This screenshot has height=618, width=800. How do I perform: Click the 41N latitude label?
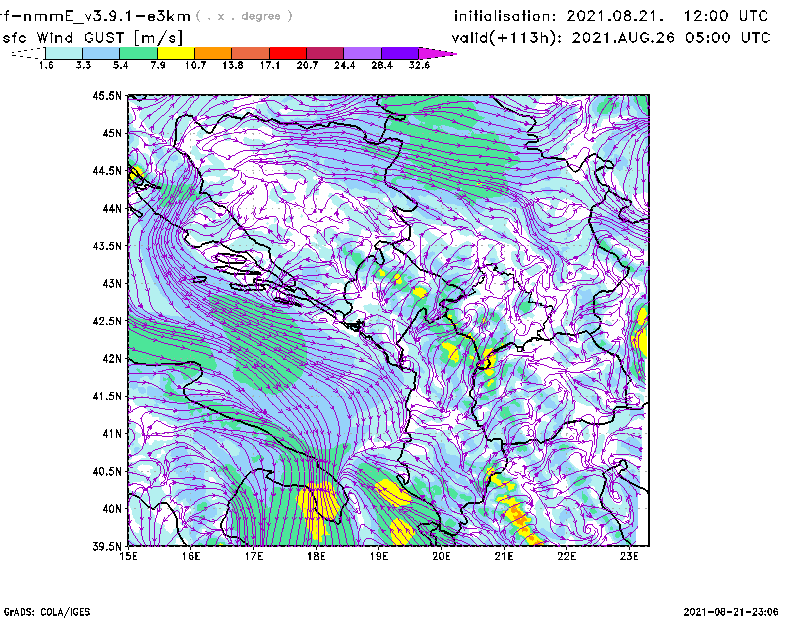click(x=112, y=434)
